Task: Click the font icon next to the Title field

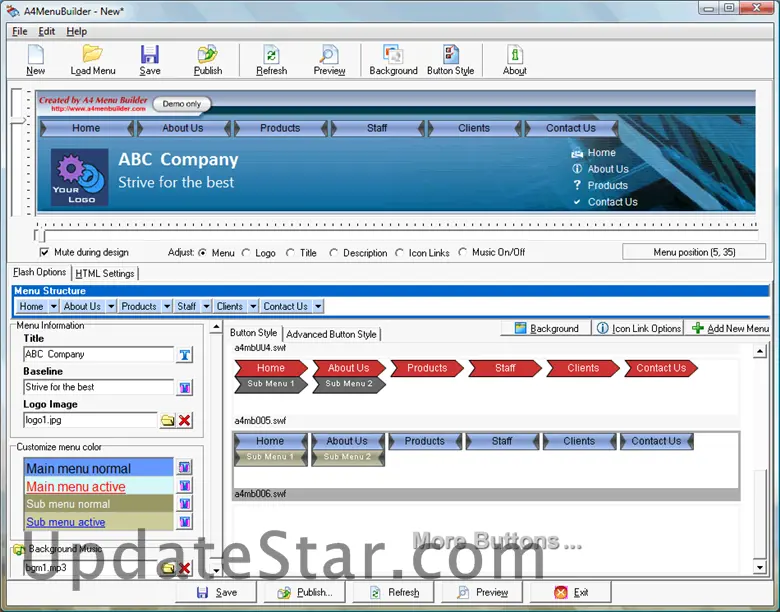Action: (x=185, y=355)
